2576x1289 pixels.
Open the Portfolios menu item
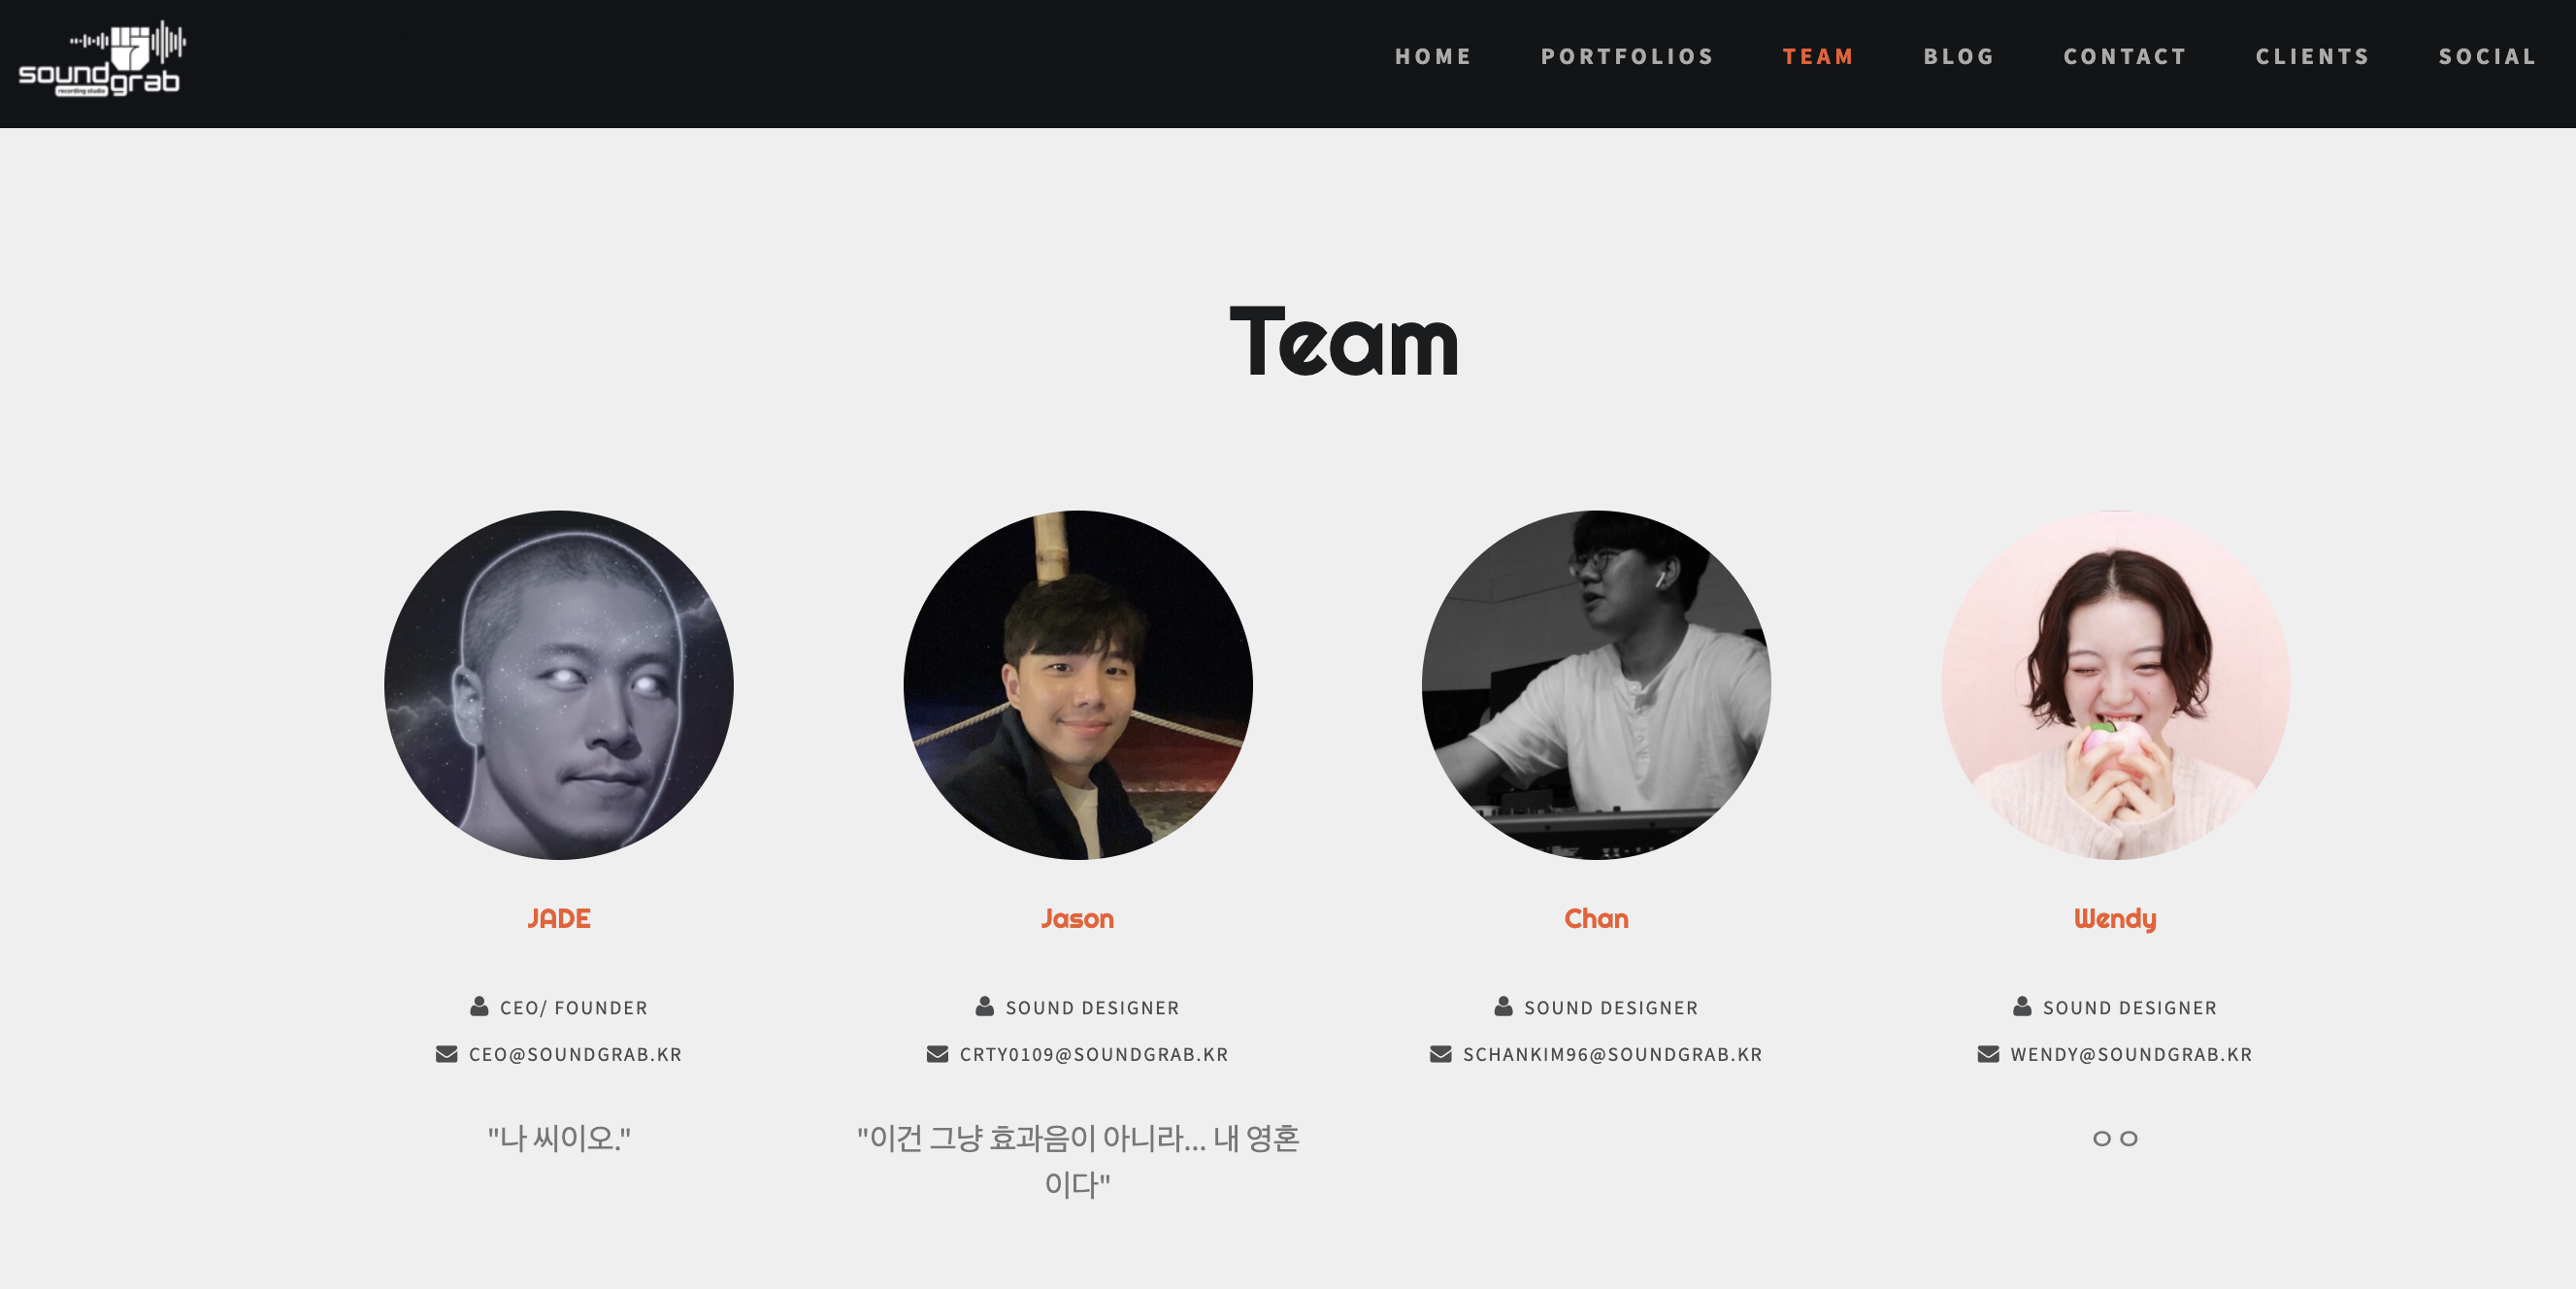coord(1627,56)
